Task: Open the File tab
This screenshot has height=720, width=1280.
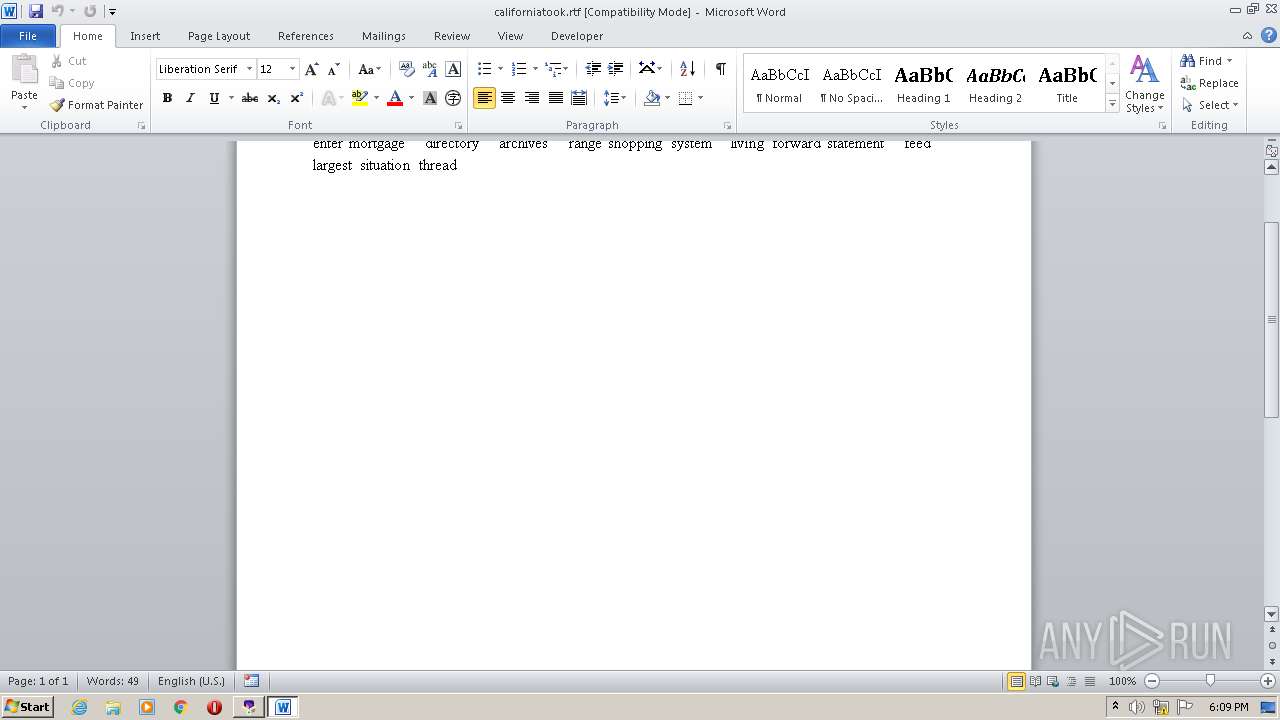Action: (28, 36)
